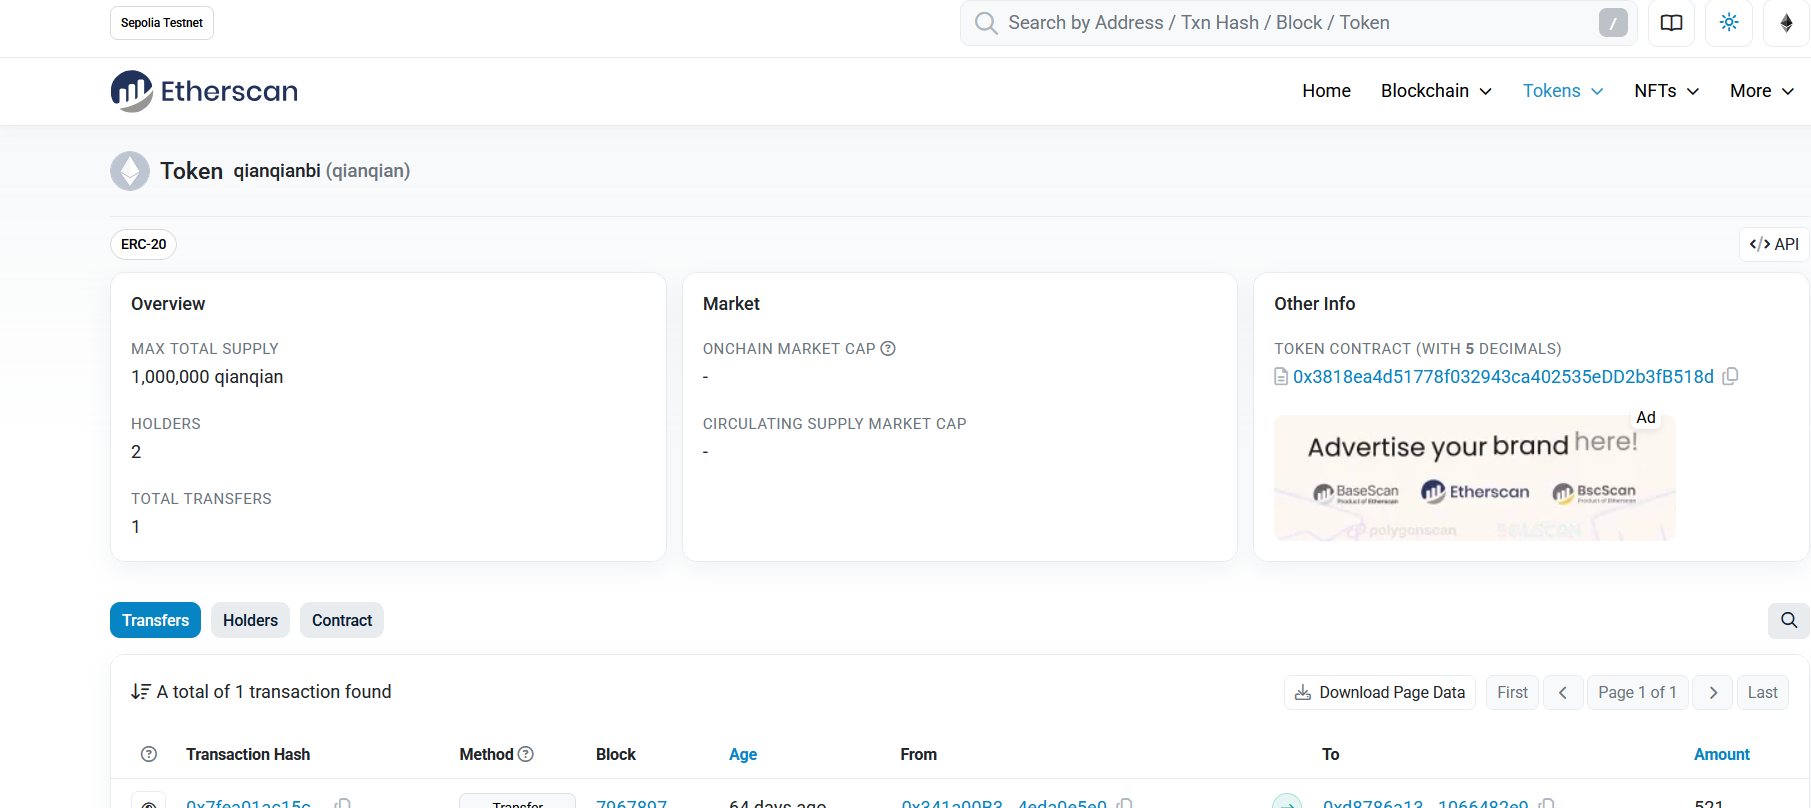Open the API link button

(1774, 244)
